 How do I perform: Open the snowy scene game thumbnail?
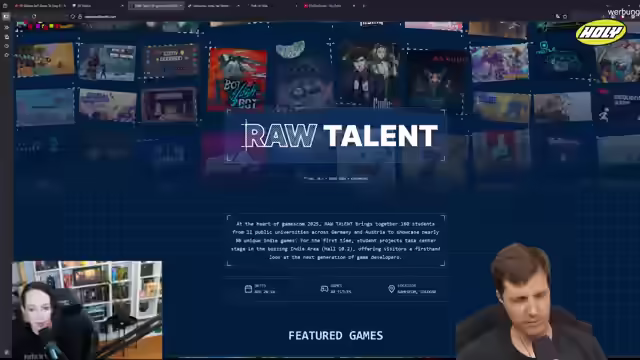tap(107, 62)
